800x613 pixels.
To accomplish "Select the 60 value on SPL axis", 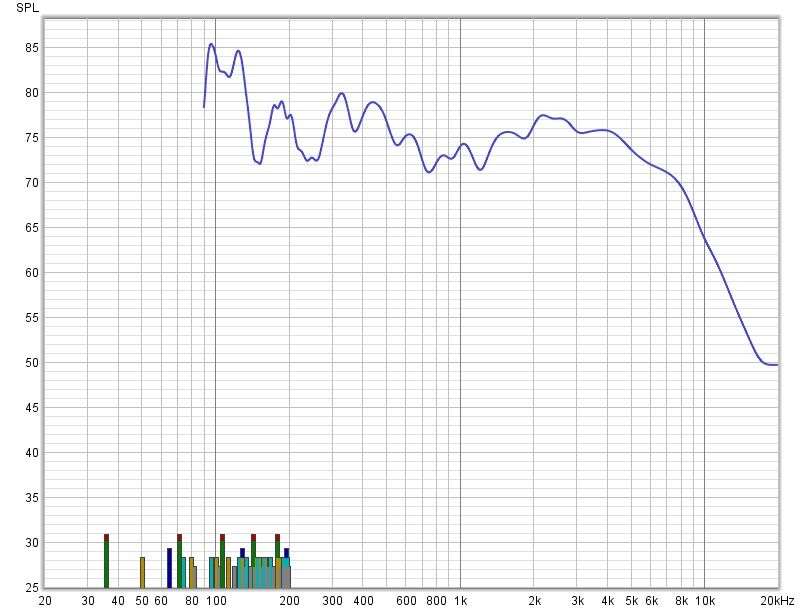I will (x=32, y=273).
